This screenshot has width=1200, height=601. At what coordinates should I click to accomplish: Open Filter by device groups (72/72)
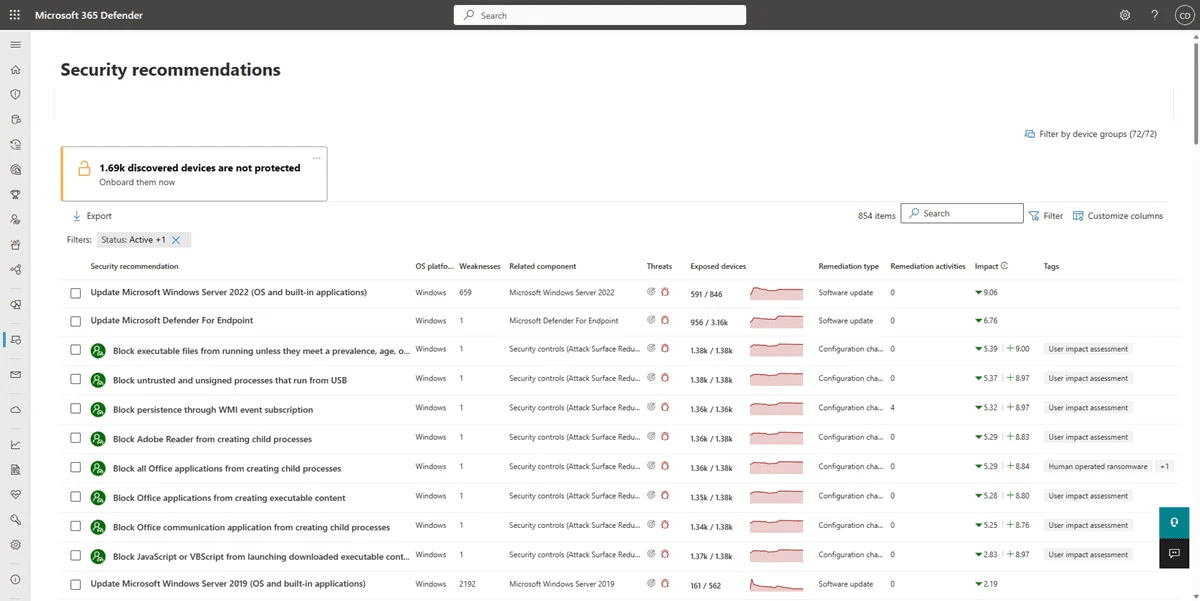(x=1091, y=133)
